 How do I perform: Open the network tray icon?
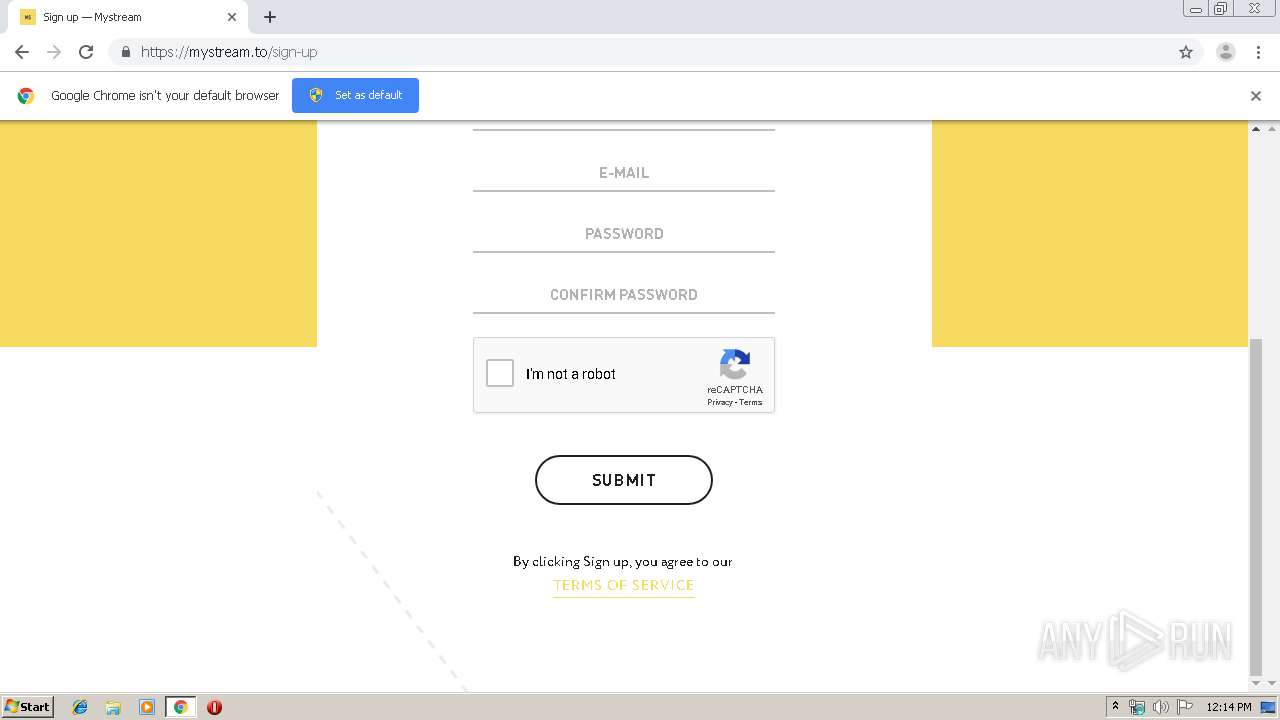pos(1137,707)
